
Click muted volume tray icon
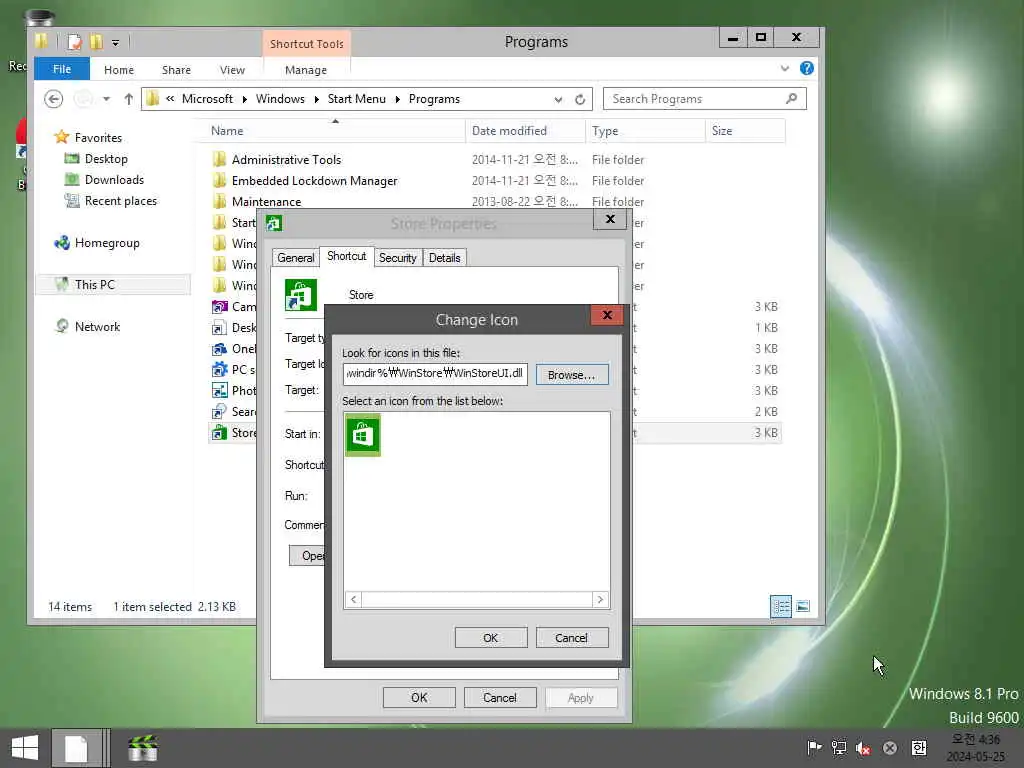[x=863, y=748]
